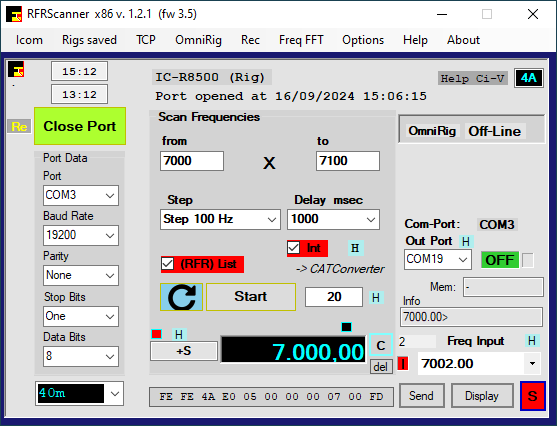The width and height of the screenshot is (557, 426).
Task: Open the Options menu
Action: (x=363, y=40)
